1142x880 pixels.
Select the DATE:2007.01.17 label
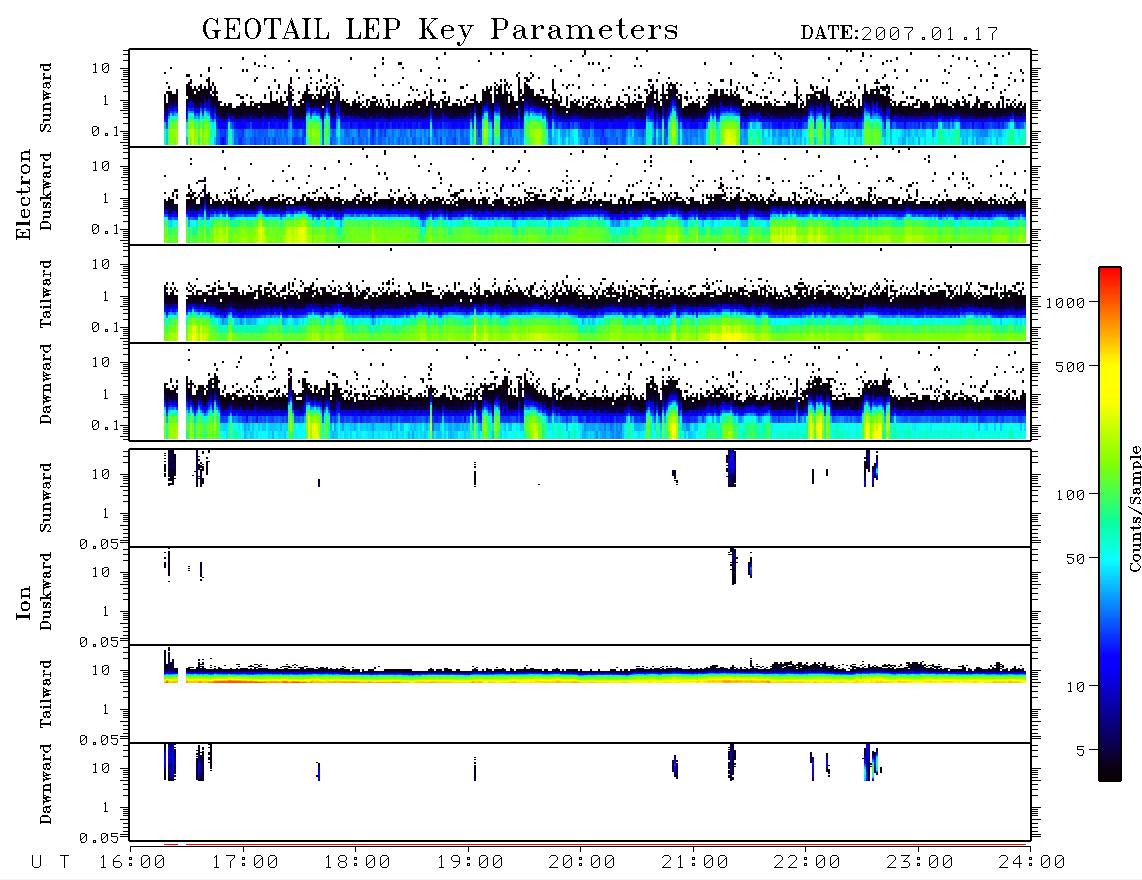point(899,34)
